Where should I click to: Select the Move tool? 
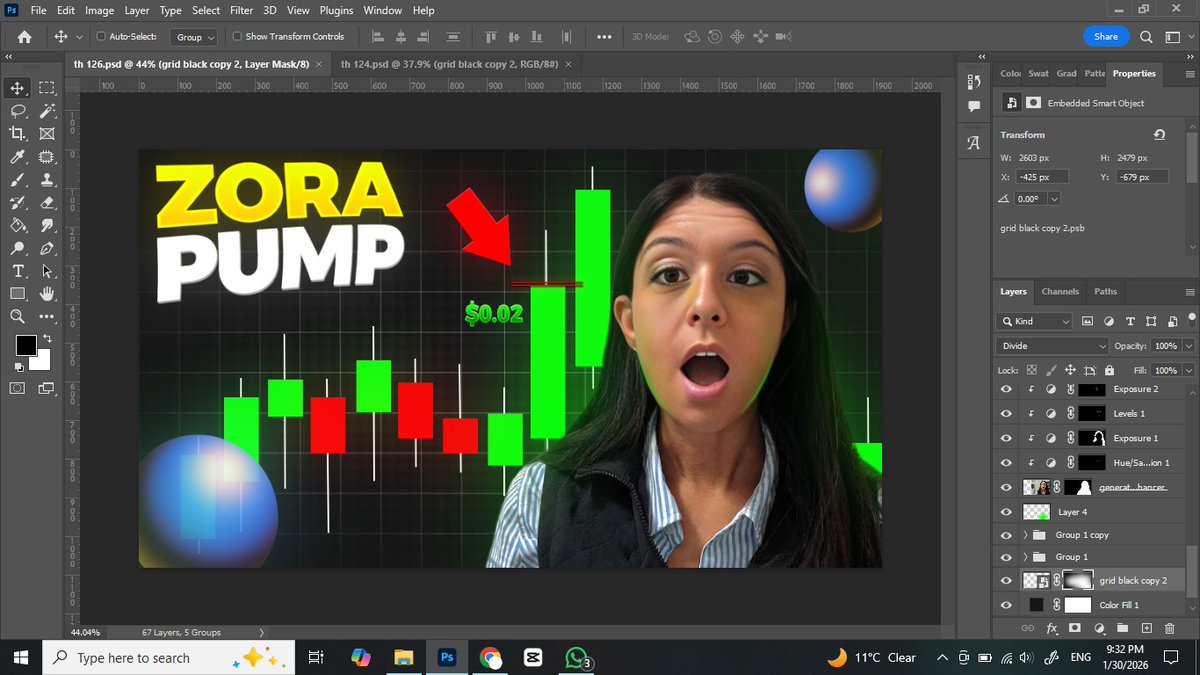coord(18,88)
